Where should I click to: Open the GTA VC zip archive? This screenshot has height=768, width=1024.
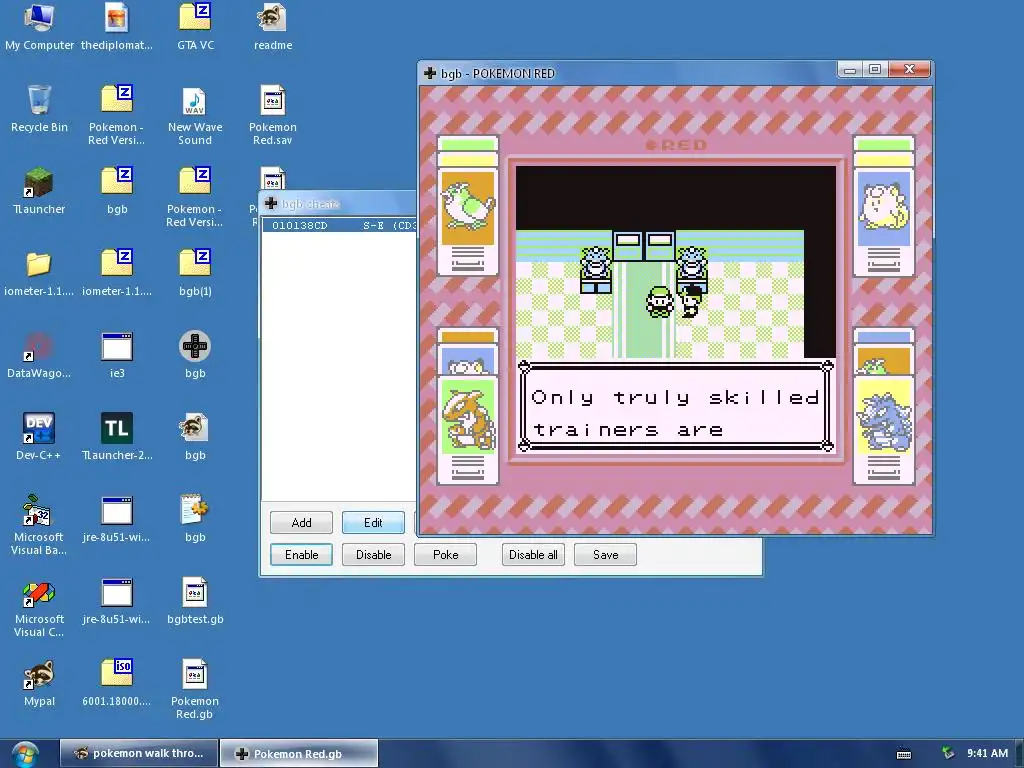(195, 26)
